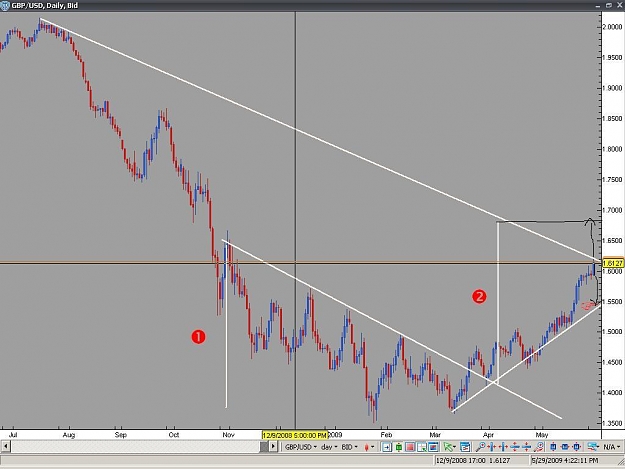This screenshot has width=625, height=469.
Task: Minimize the GBP/USD chart window
Action: pos(598,5)
